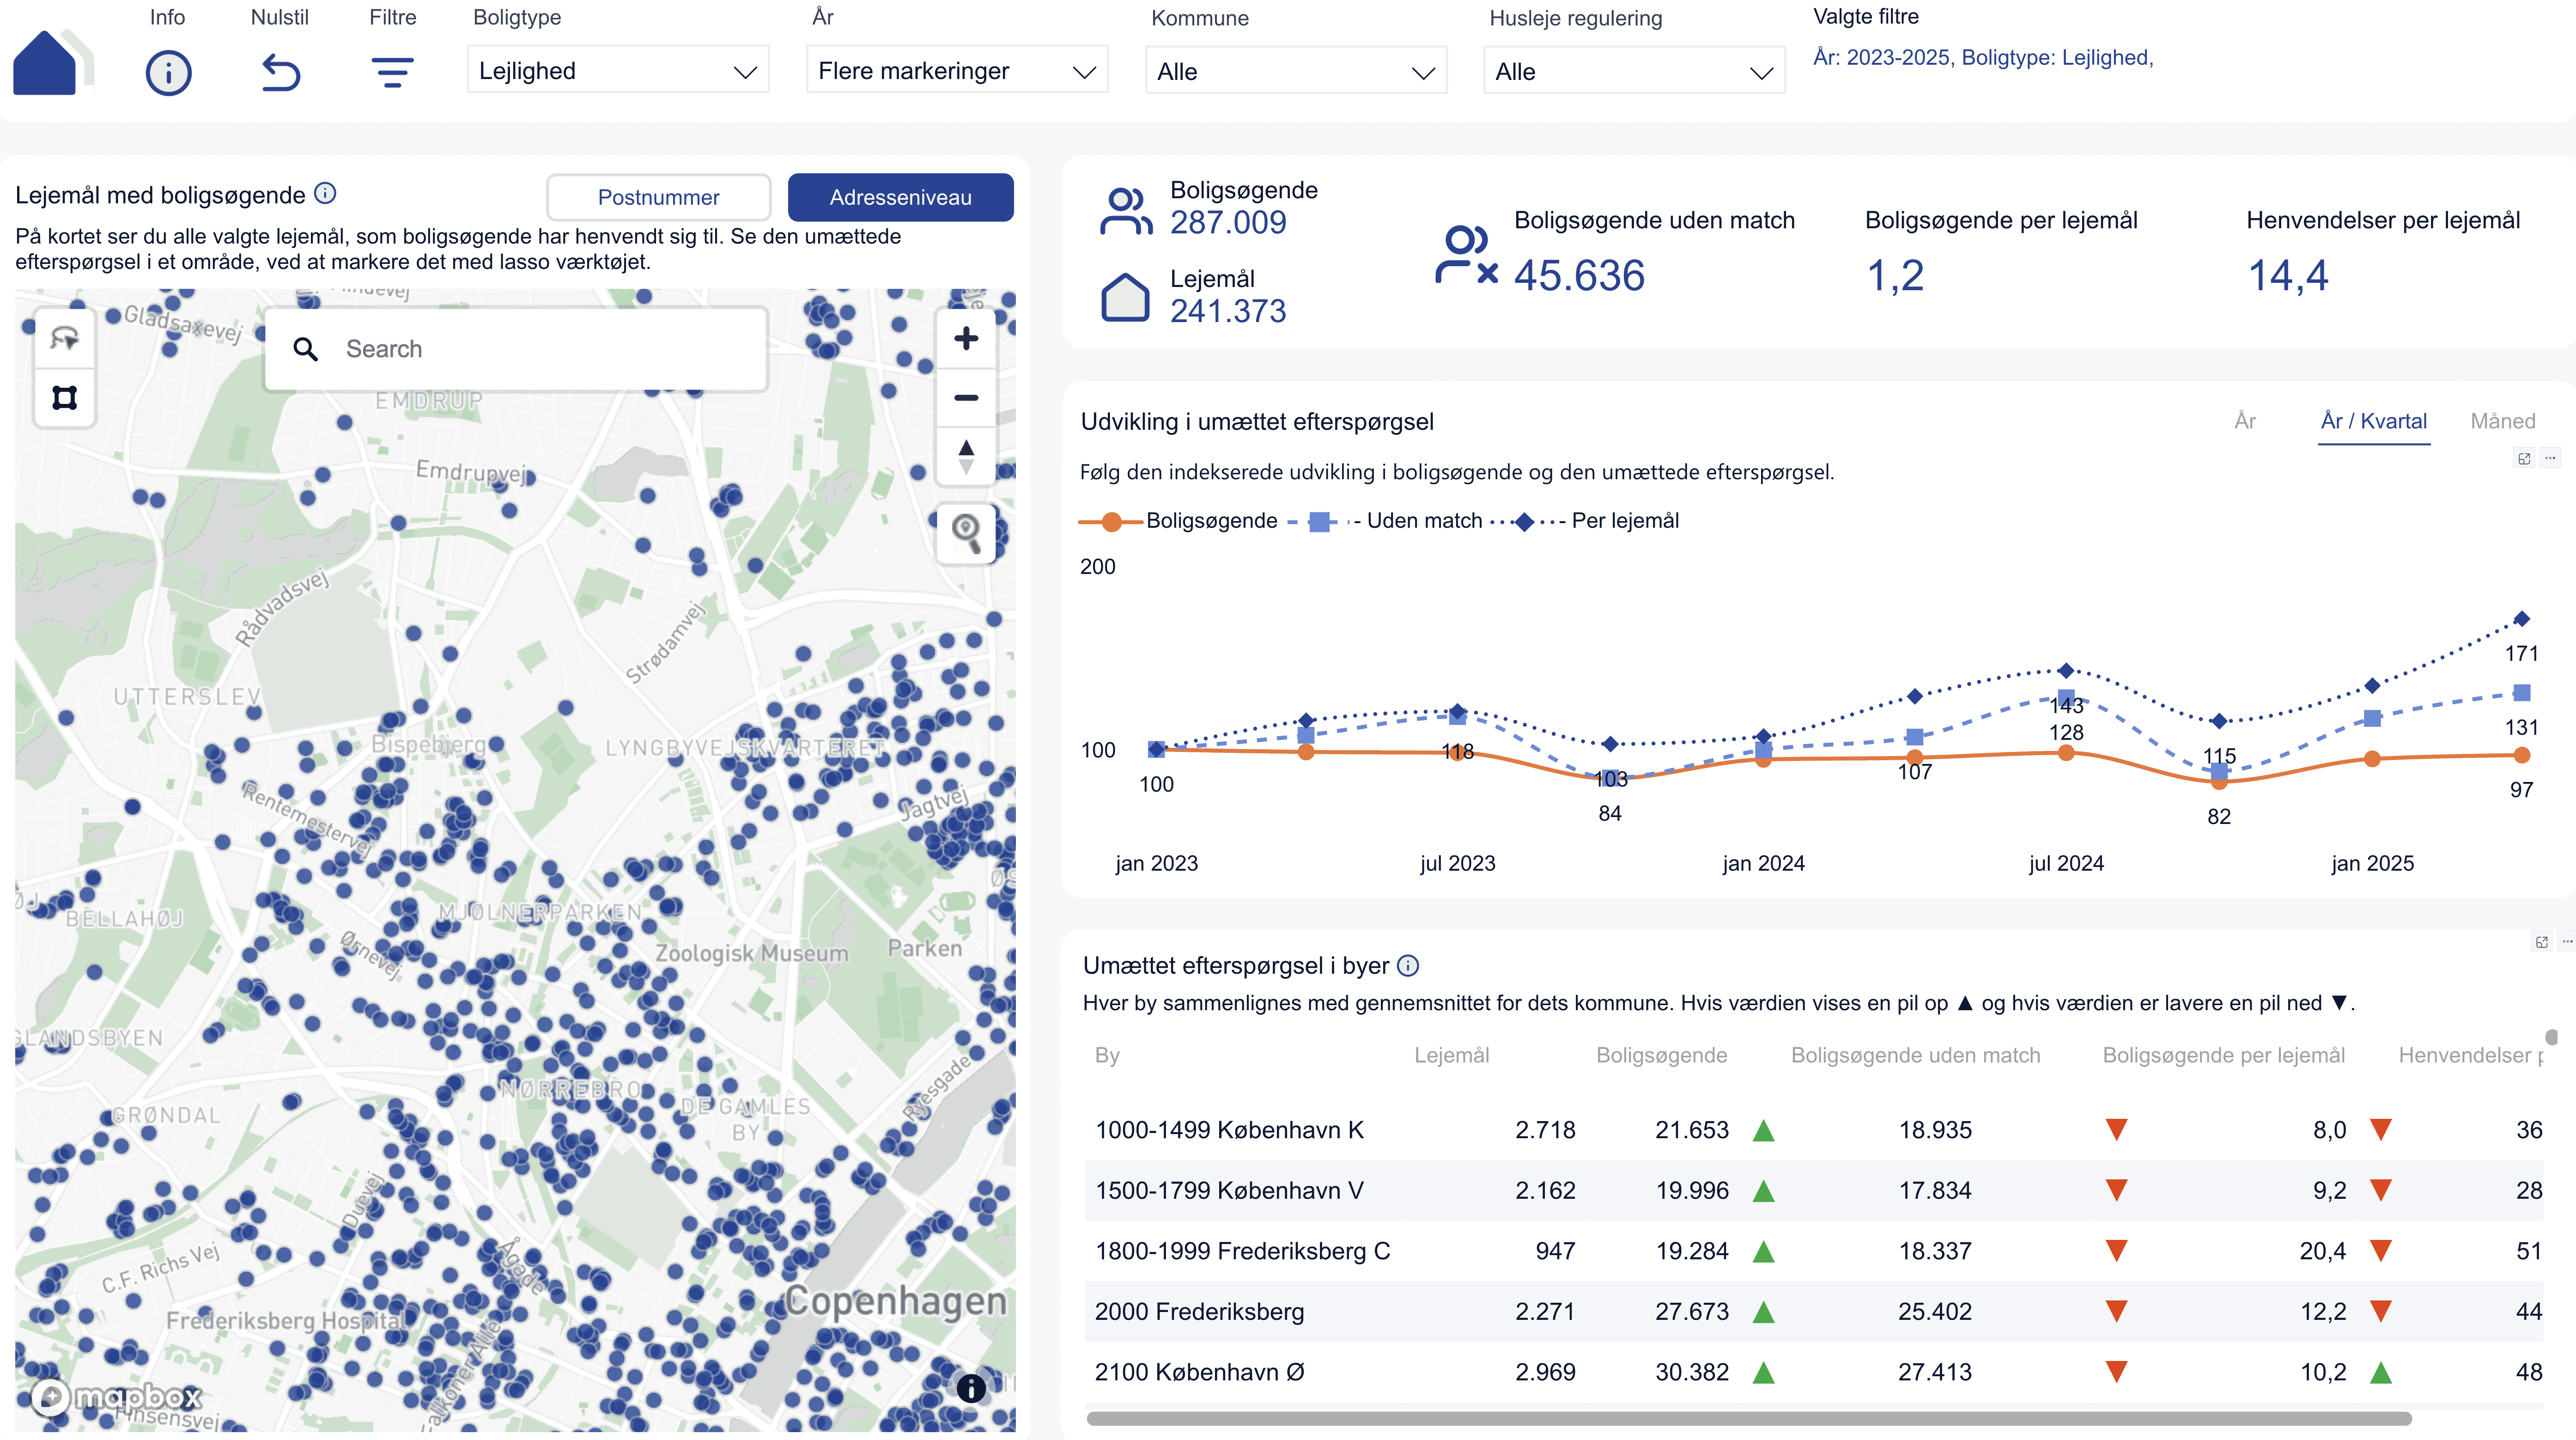Switch chart to Måned tab
Viewport: 2576px width, 1440px height.
2502,421
